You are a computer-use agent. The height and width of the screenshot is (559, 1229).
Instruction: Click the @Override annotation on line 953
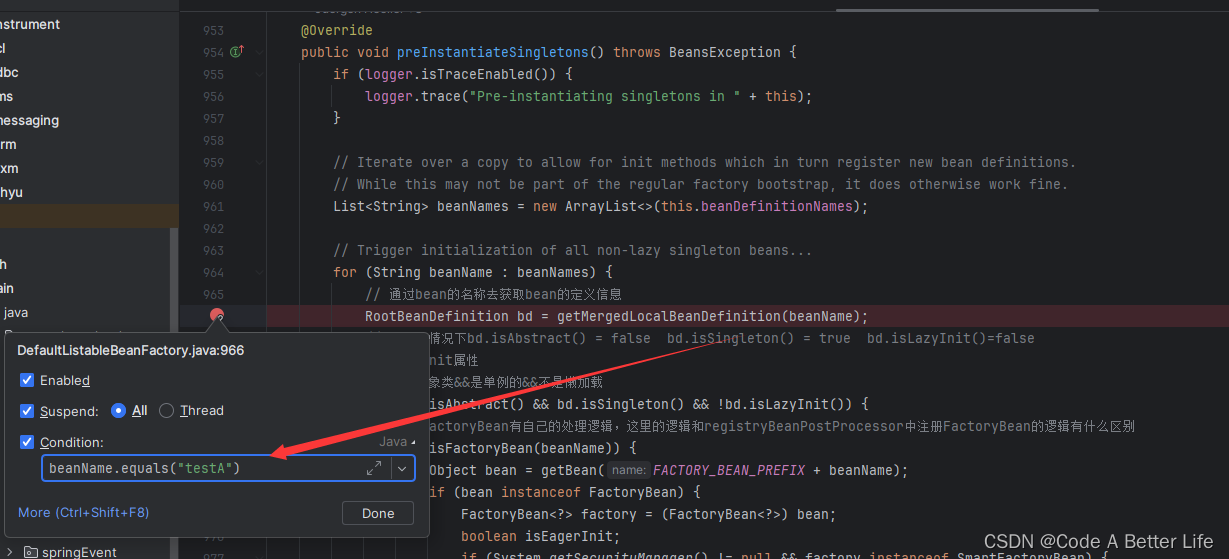point(337,30)
